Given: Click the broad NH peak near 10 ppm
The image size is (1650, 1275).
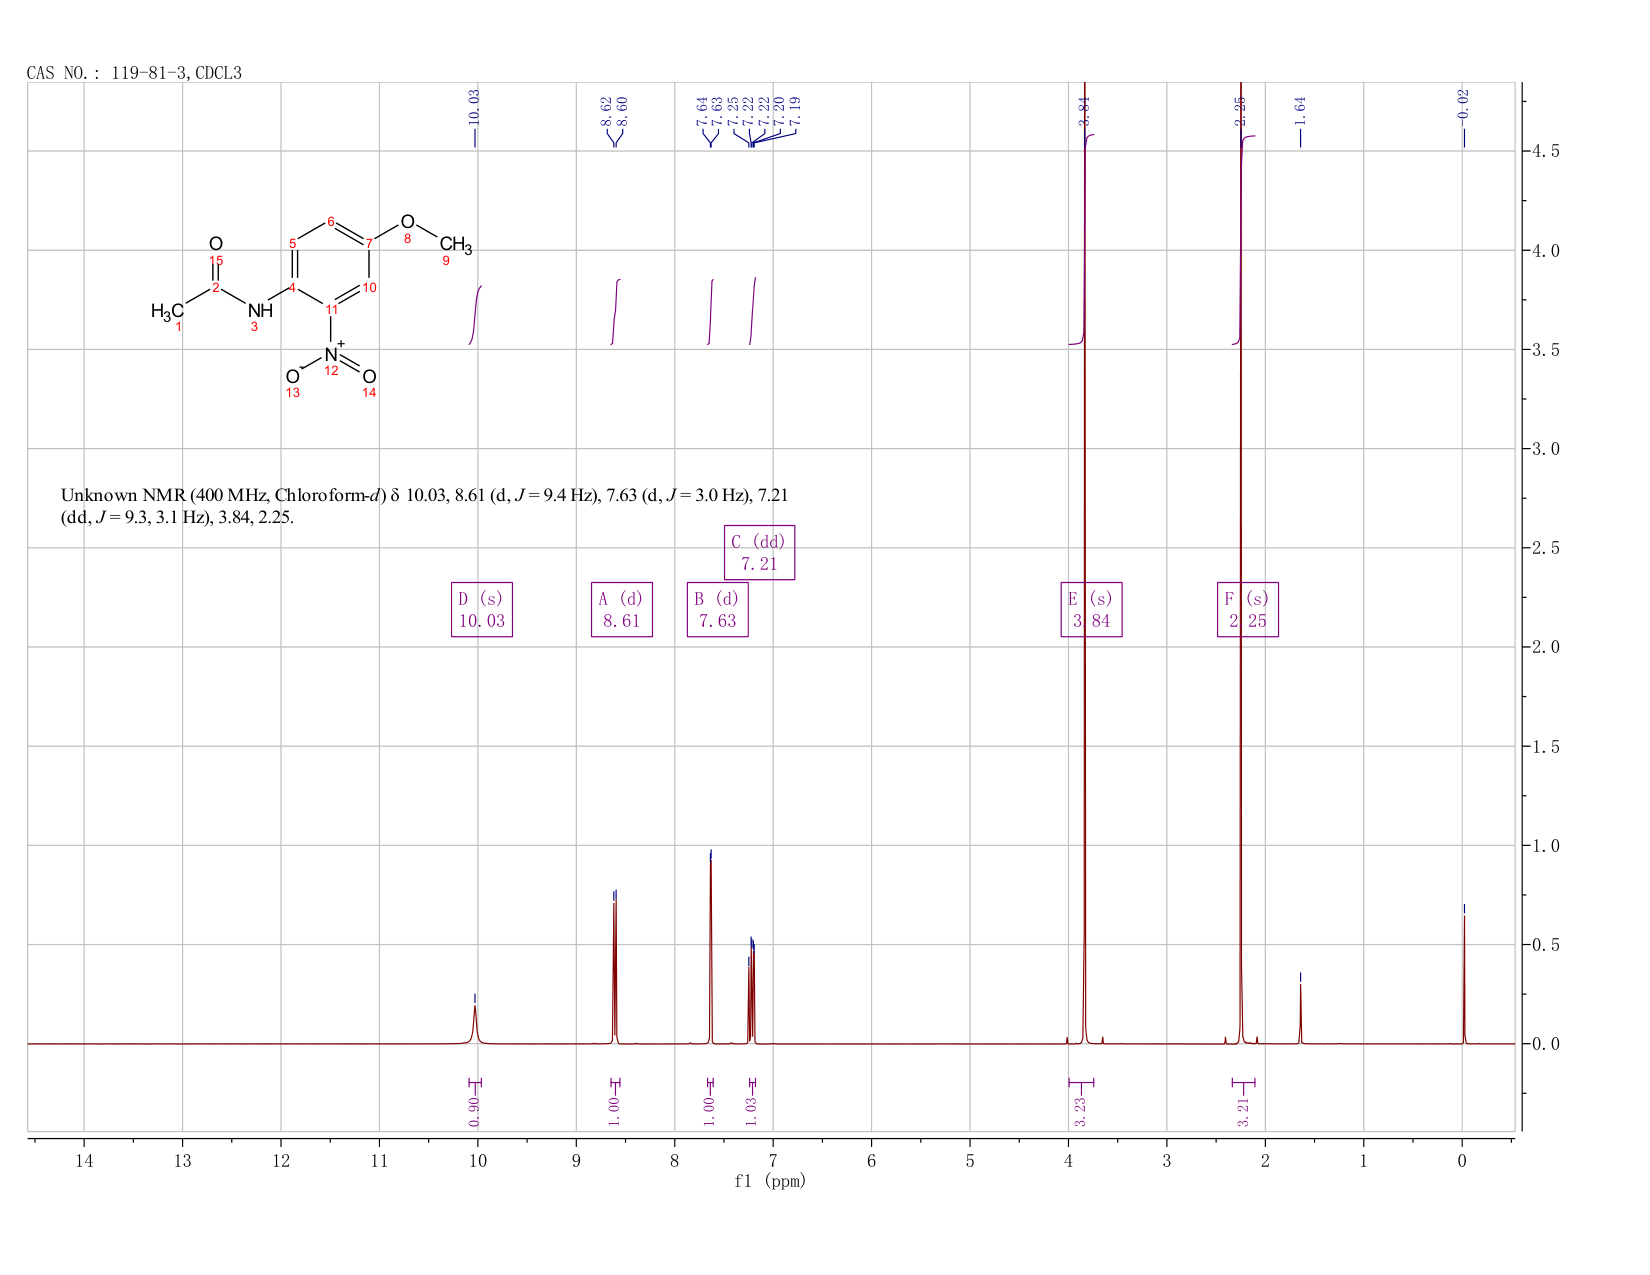Looking at the screenshot, I should tap(475, 1025).
